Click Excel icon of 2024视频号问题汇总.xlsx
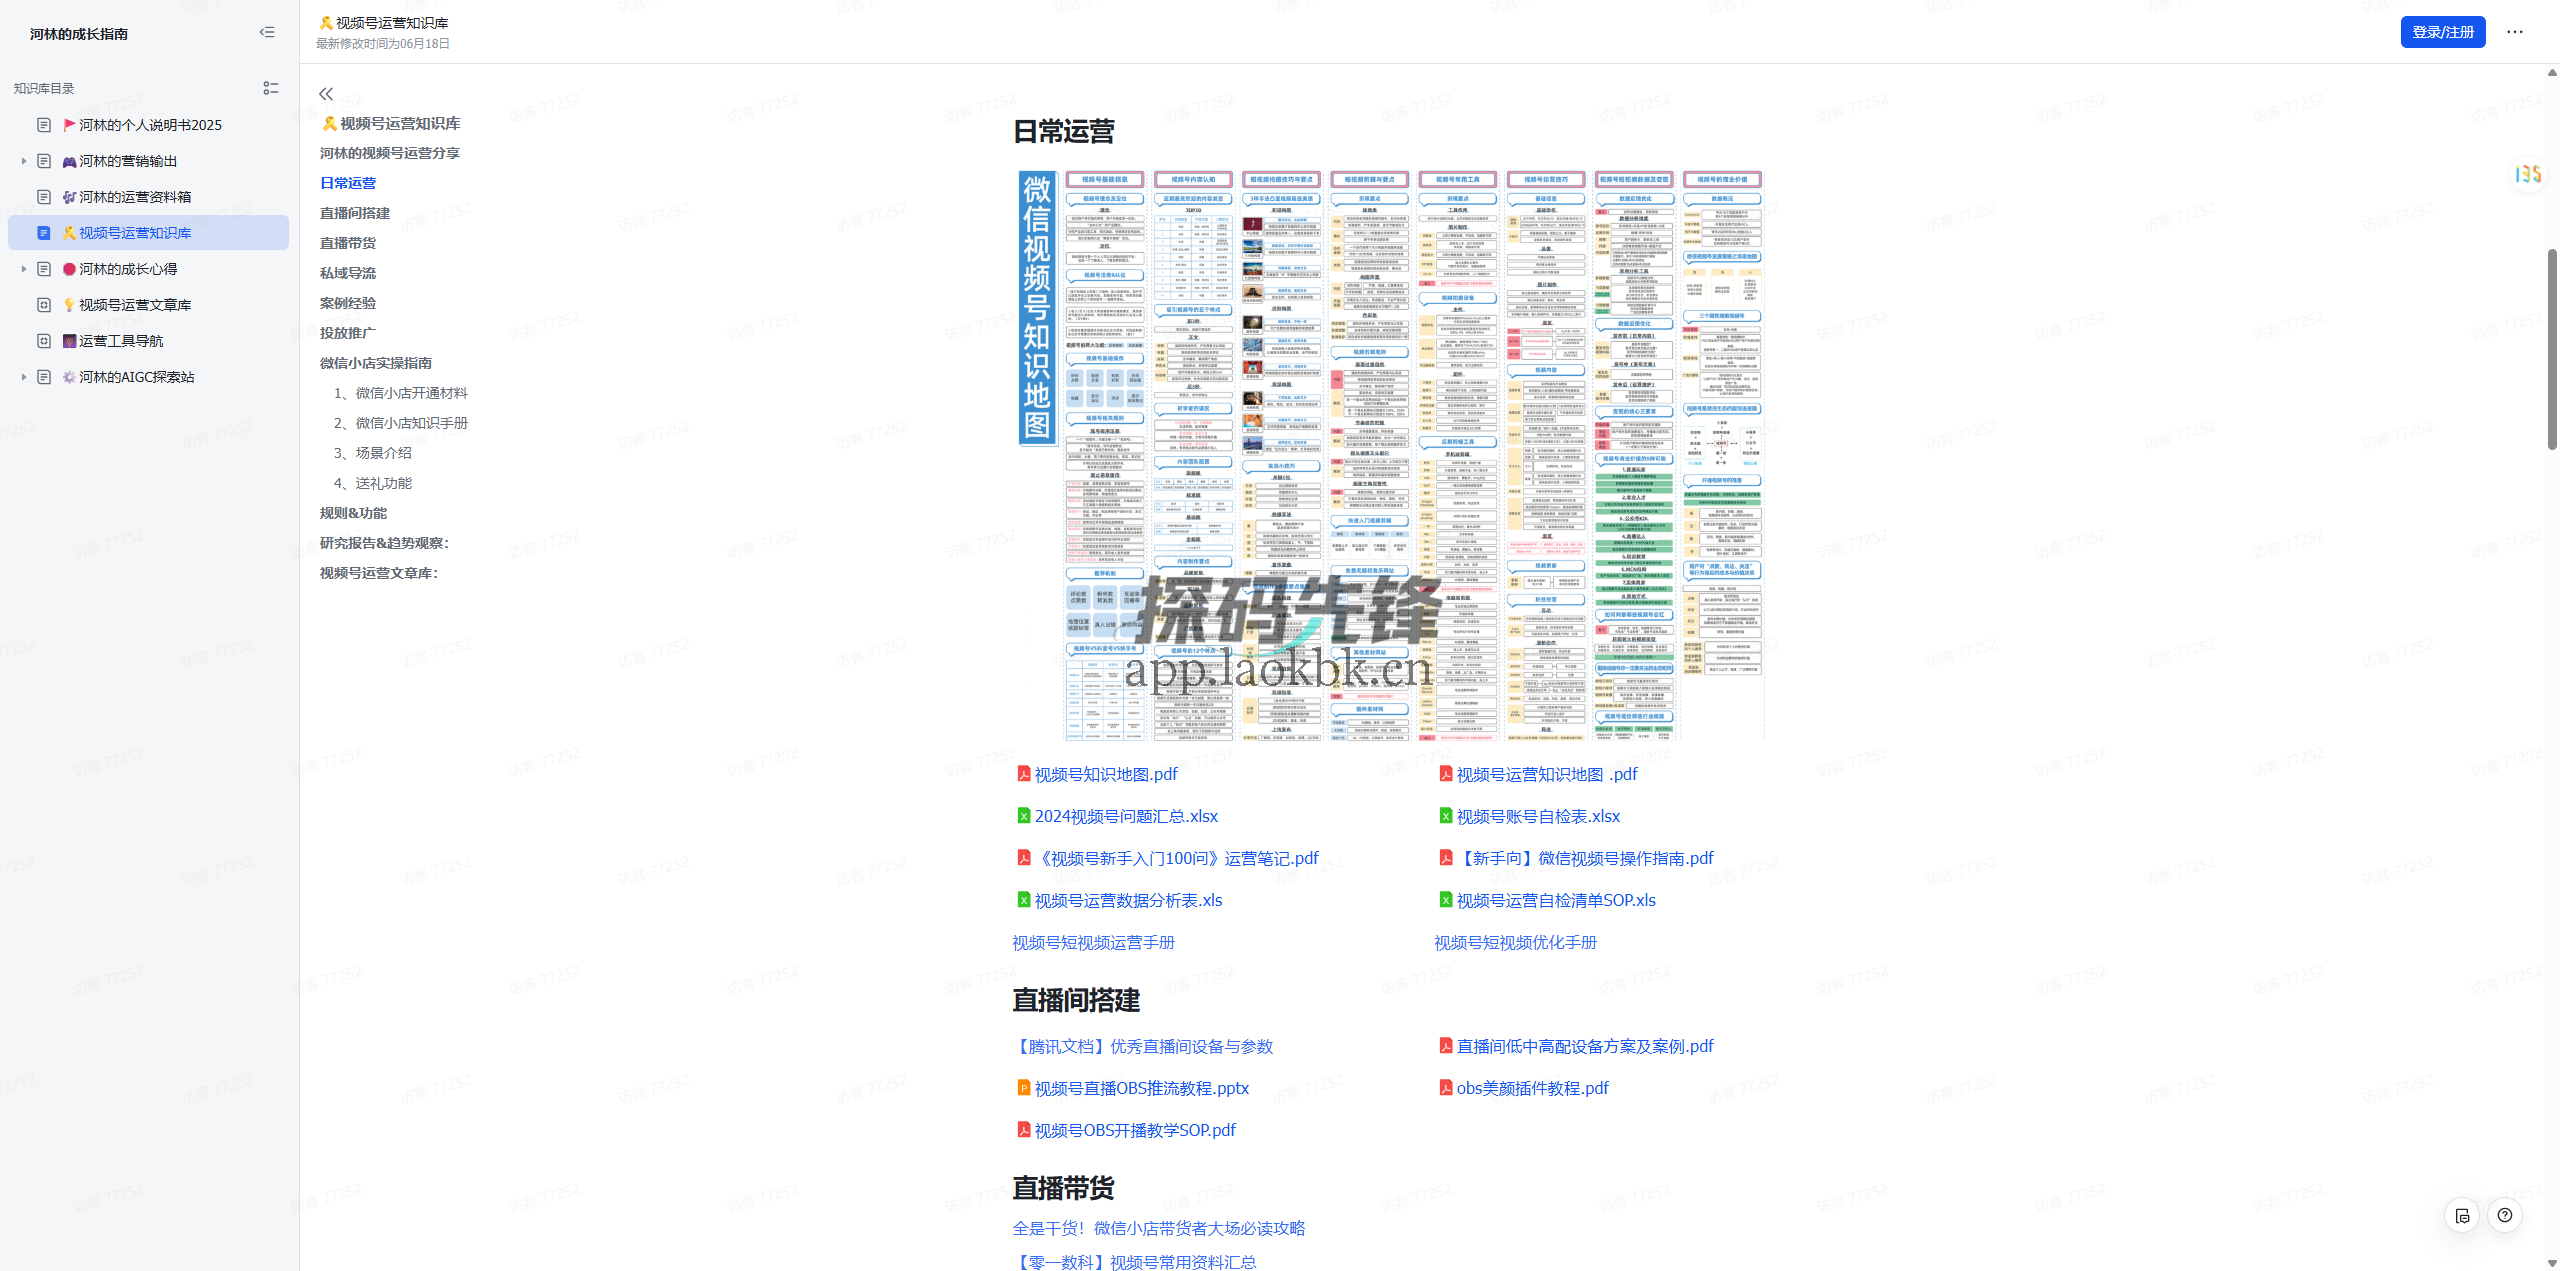Viewport: 2560px width, 1271px height. pos(1023,816)
